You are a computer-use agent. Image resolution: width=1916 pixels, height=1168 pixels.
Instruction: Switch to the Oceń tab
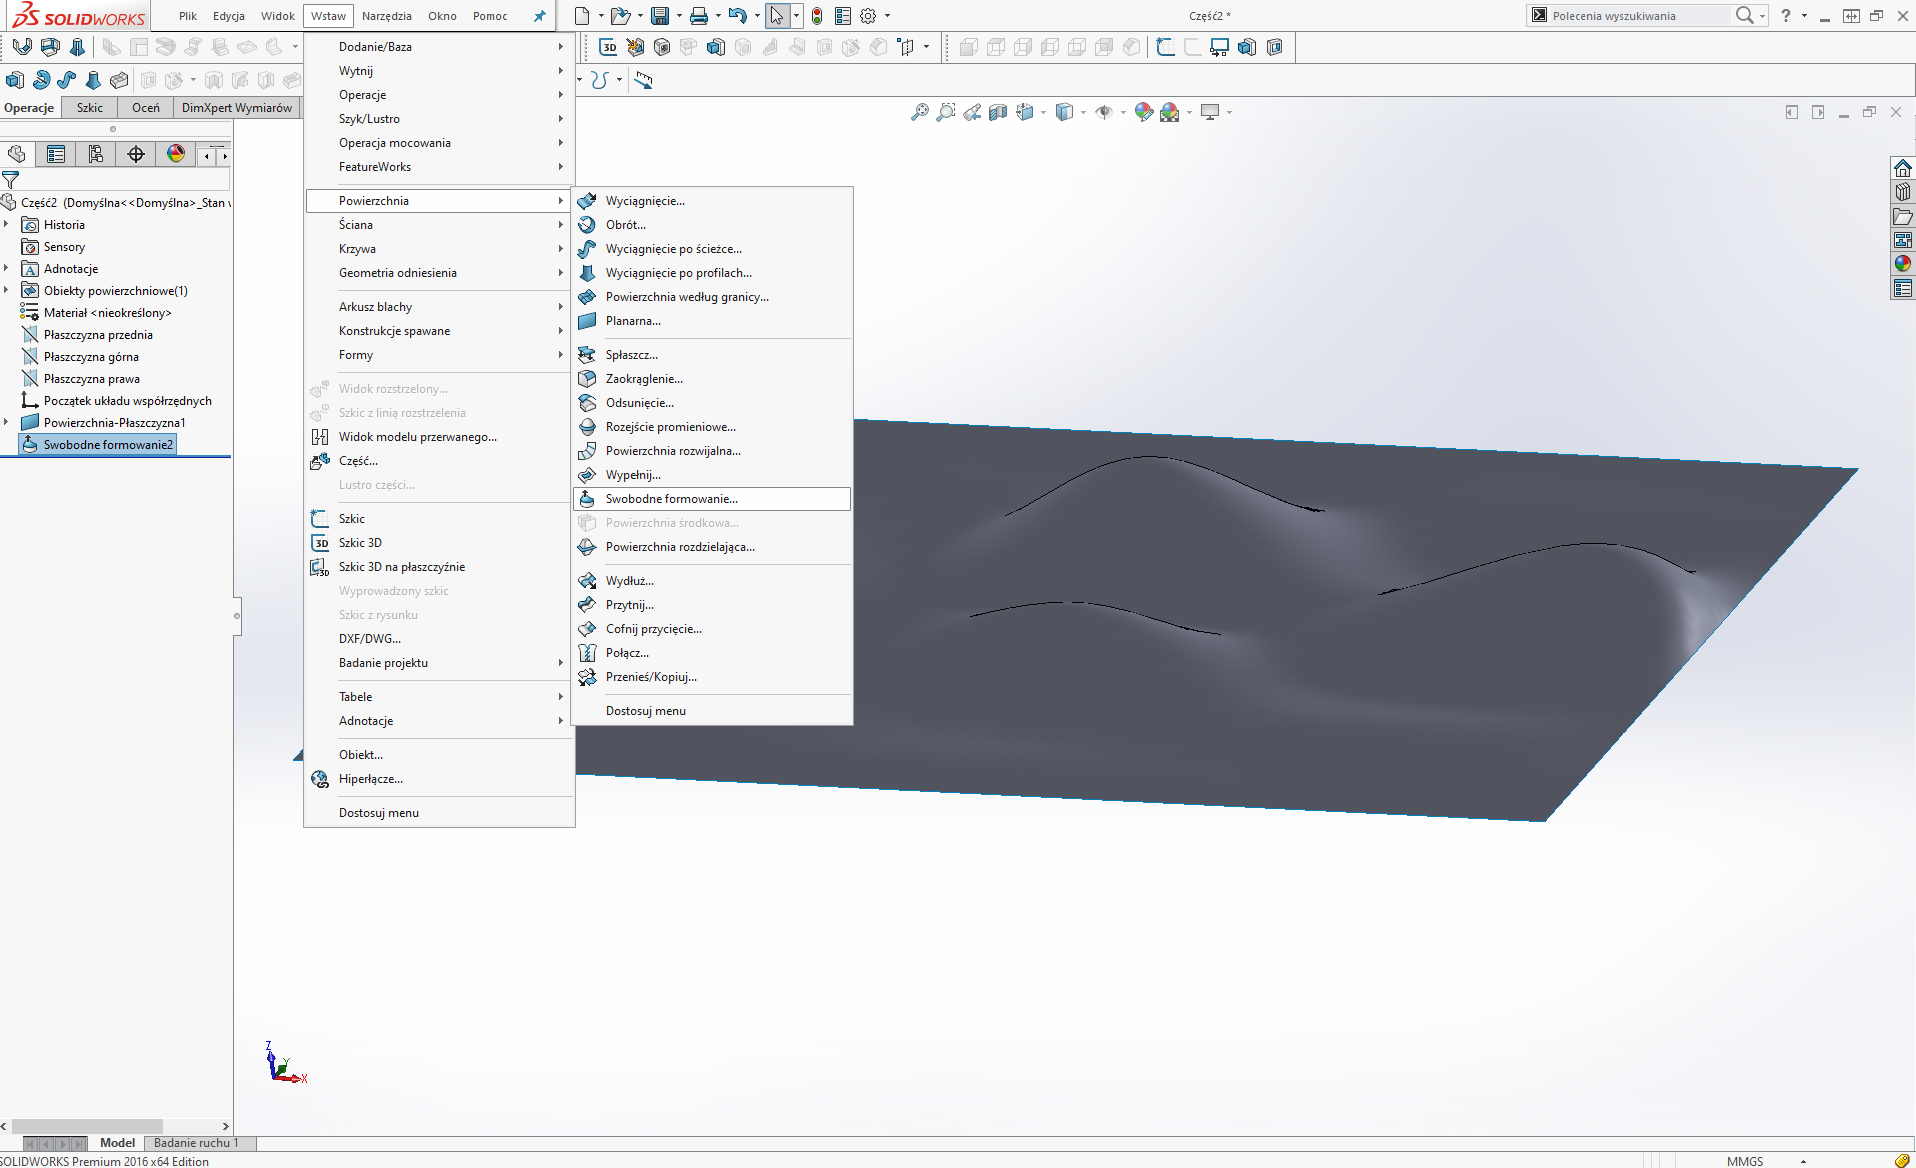pyautogui.click(x=145, y=108)
